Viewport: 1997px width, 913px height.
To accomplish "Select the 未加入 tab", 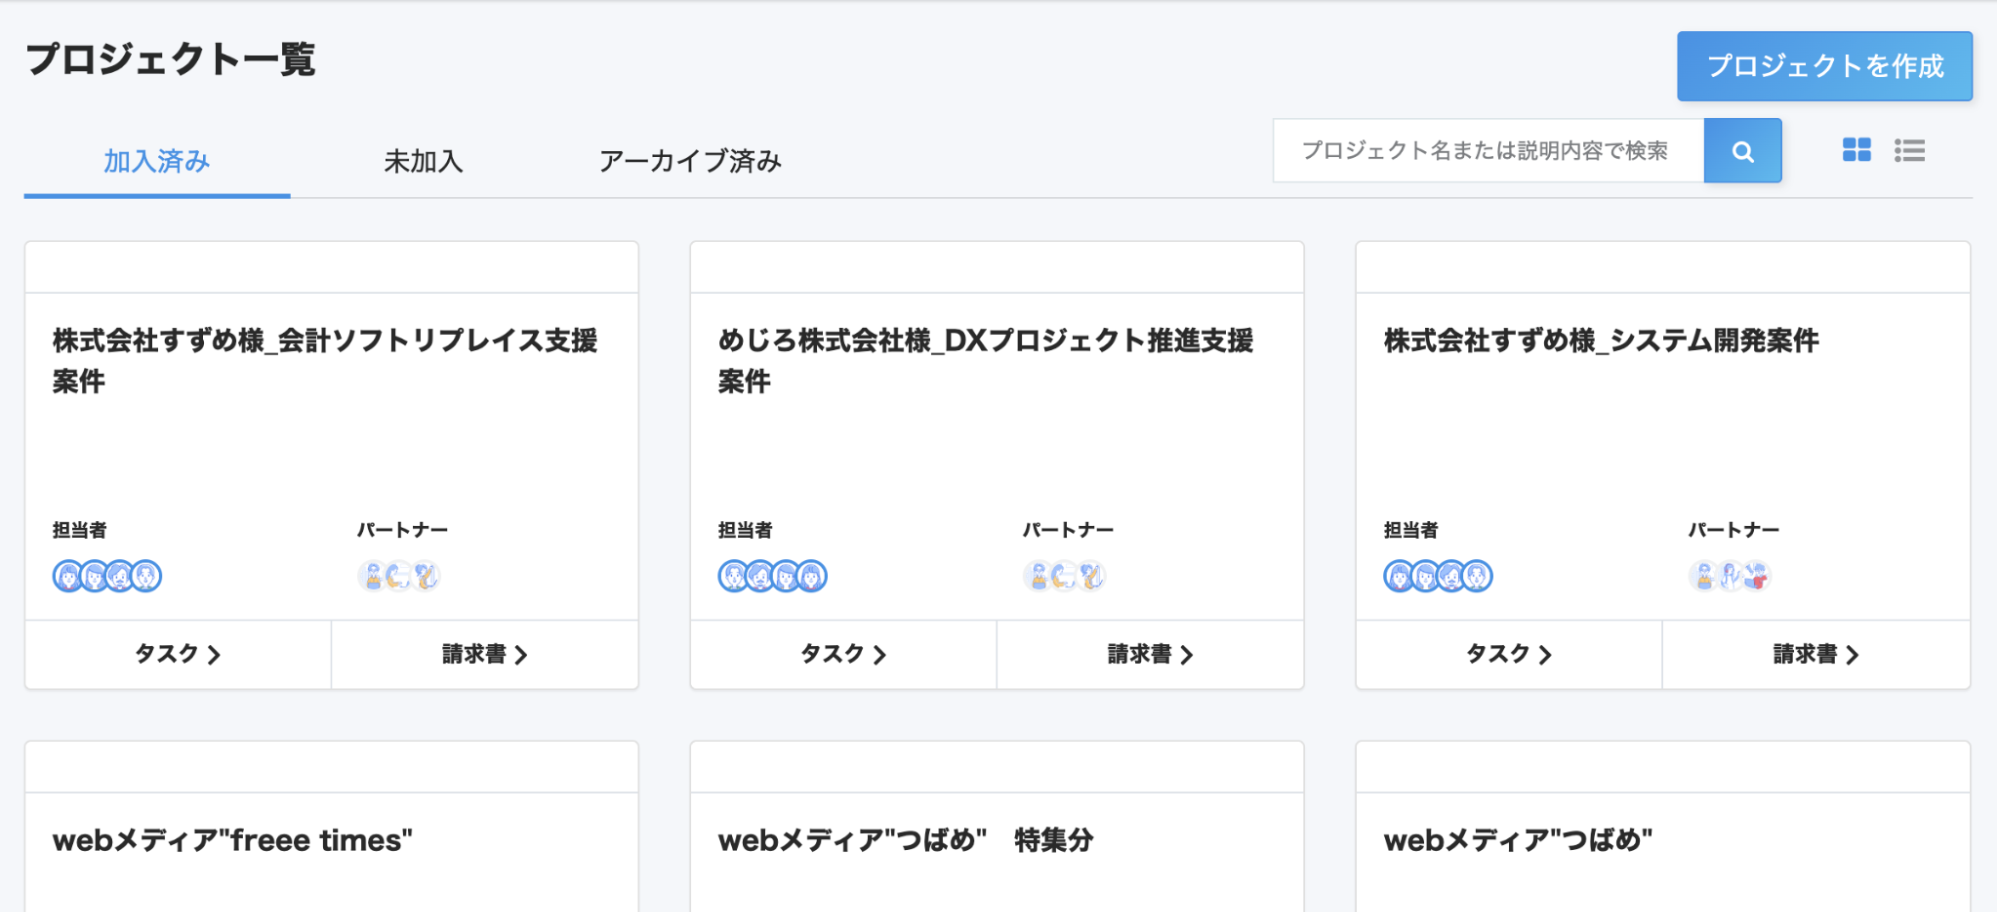I will pos(423,161).
